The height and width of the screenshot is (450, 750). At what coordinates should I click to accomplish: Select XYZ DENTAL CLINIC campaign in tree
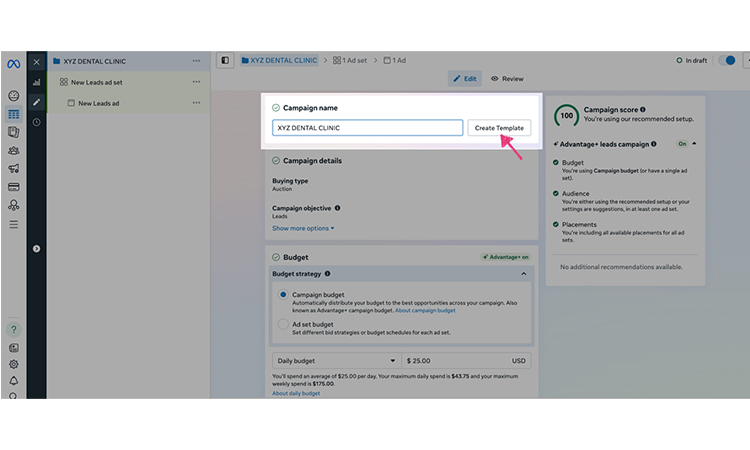pyautogui.click(x=95, y=61)
